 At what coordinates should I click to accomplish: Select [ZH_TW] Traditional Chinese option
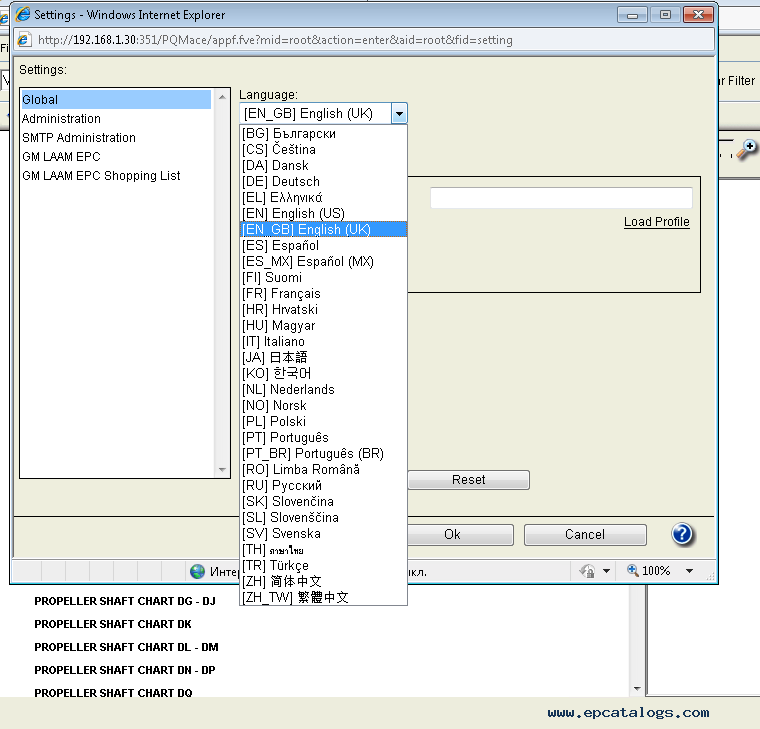295,597
